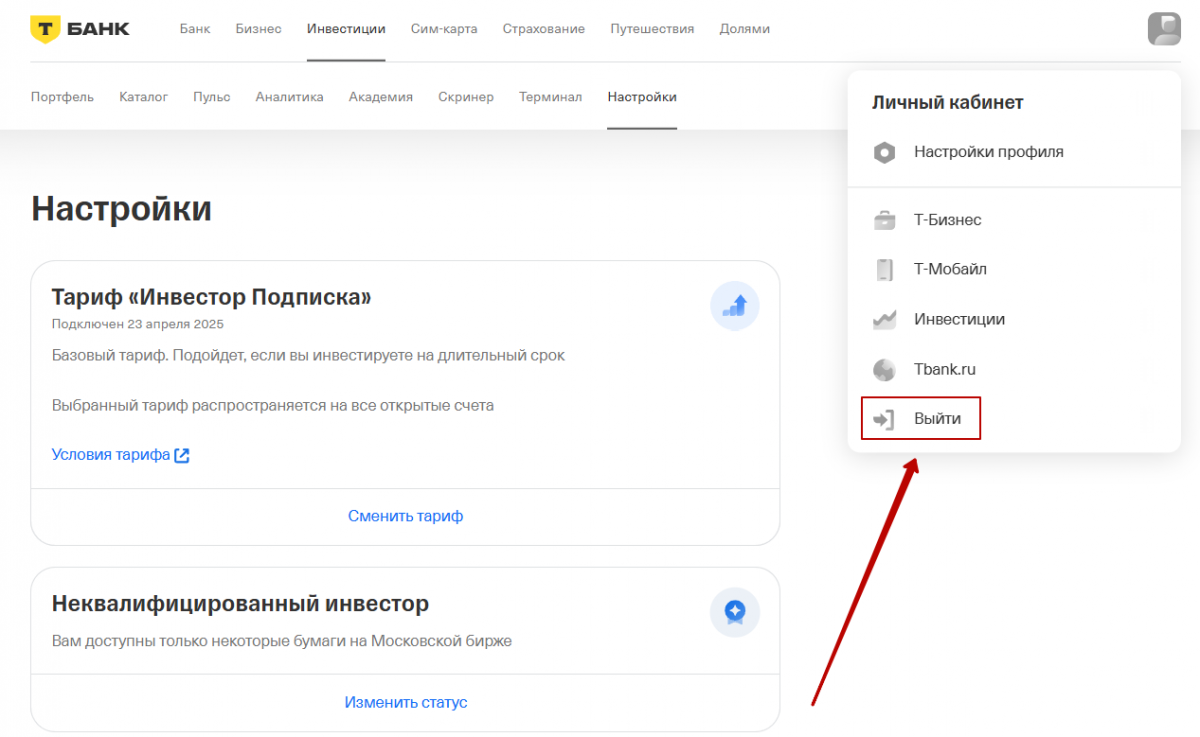
Task: Select Банк in the top navigation
Action: [195, 29]
